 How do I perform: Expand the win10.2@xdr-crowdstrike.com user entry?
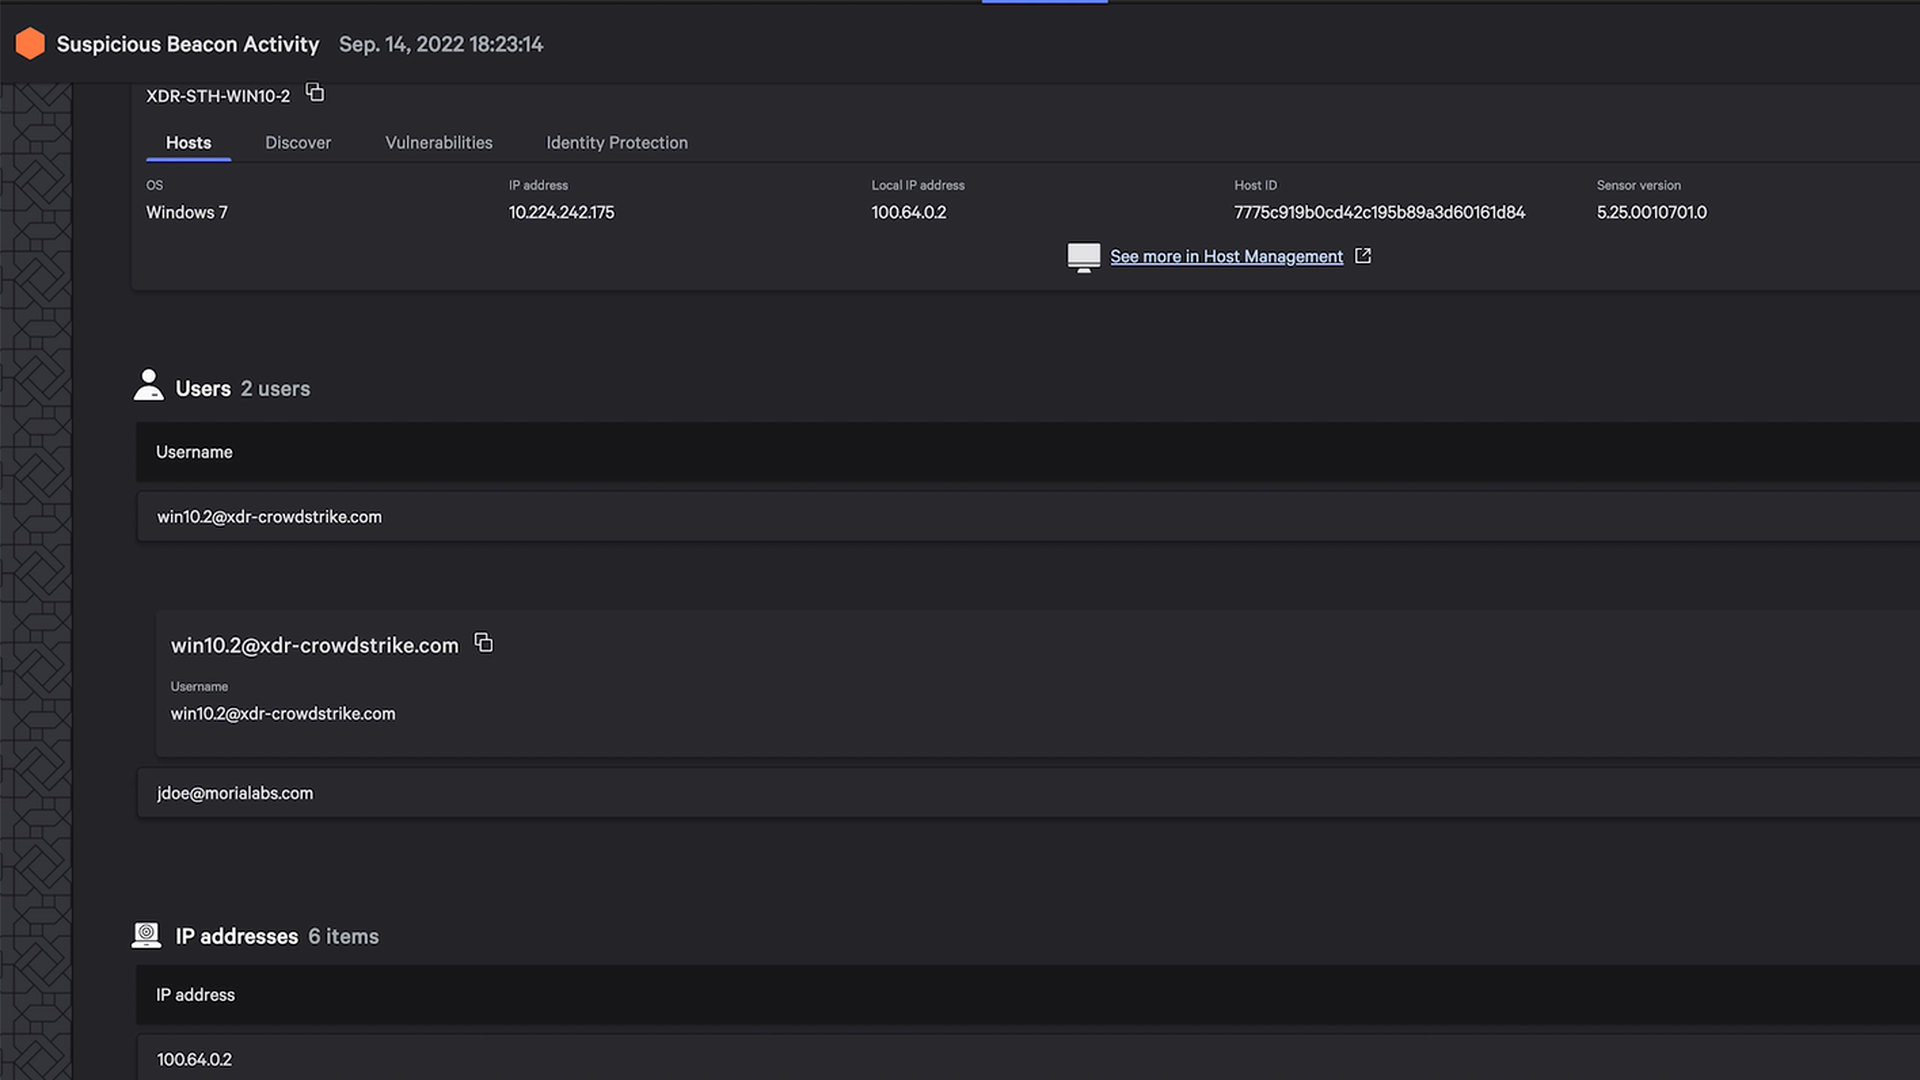coord(269,516)
